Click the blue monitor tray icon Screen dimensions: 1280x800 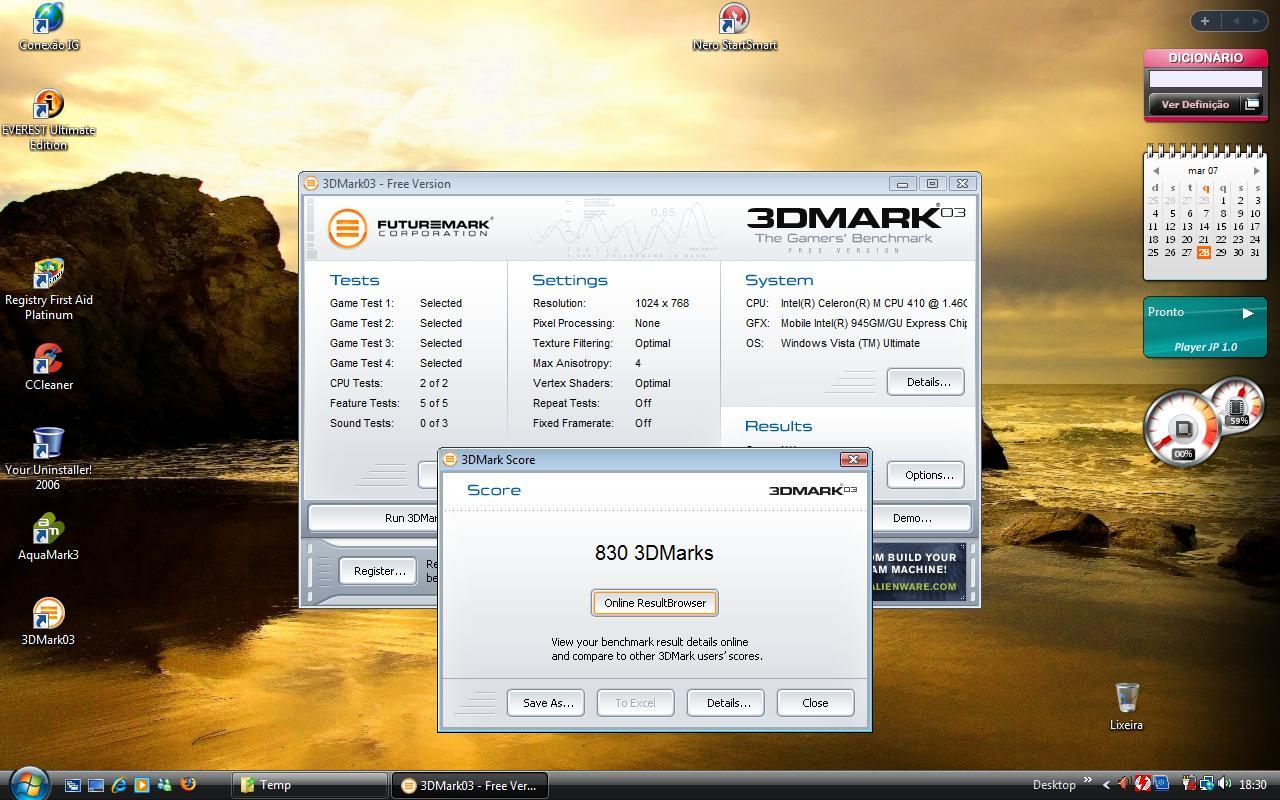click(1161, 785)
